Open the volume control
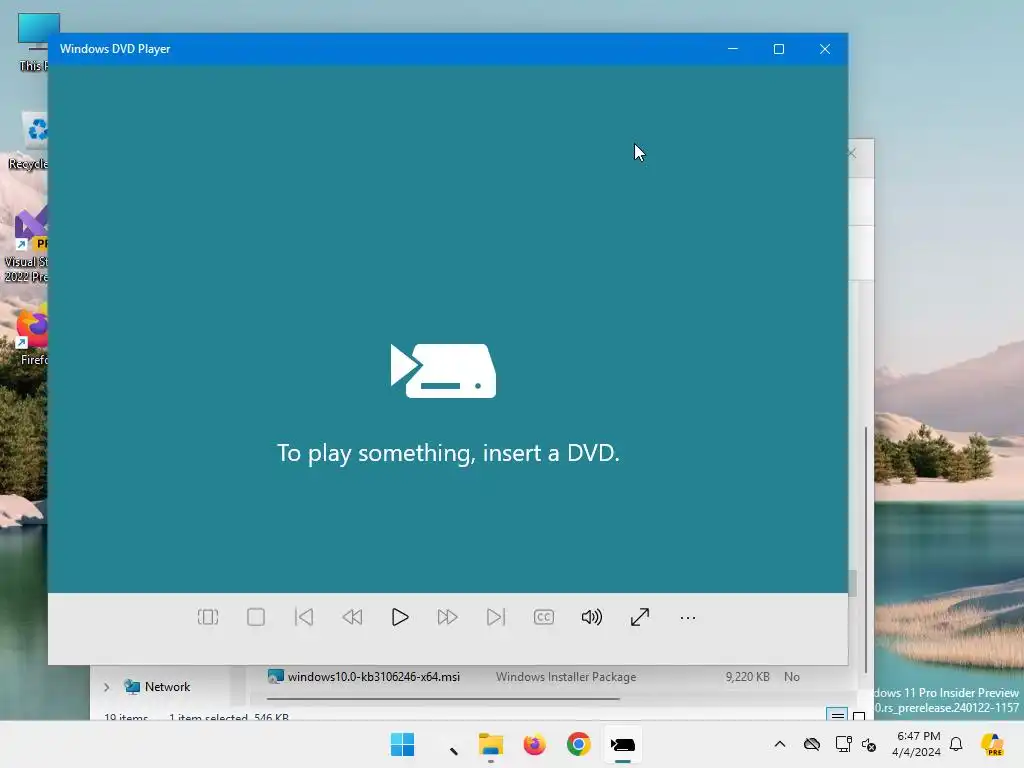This screenshot has width=1024, height=768. (592, 617)
